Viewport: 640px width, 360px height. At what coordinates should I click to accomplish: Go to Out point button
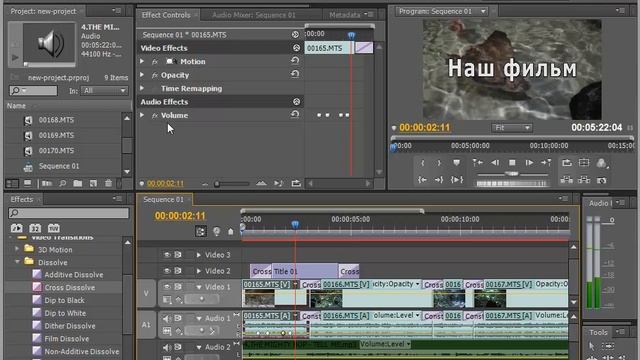(x=439, y=180)
